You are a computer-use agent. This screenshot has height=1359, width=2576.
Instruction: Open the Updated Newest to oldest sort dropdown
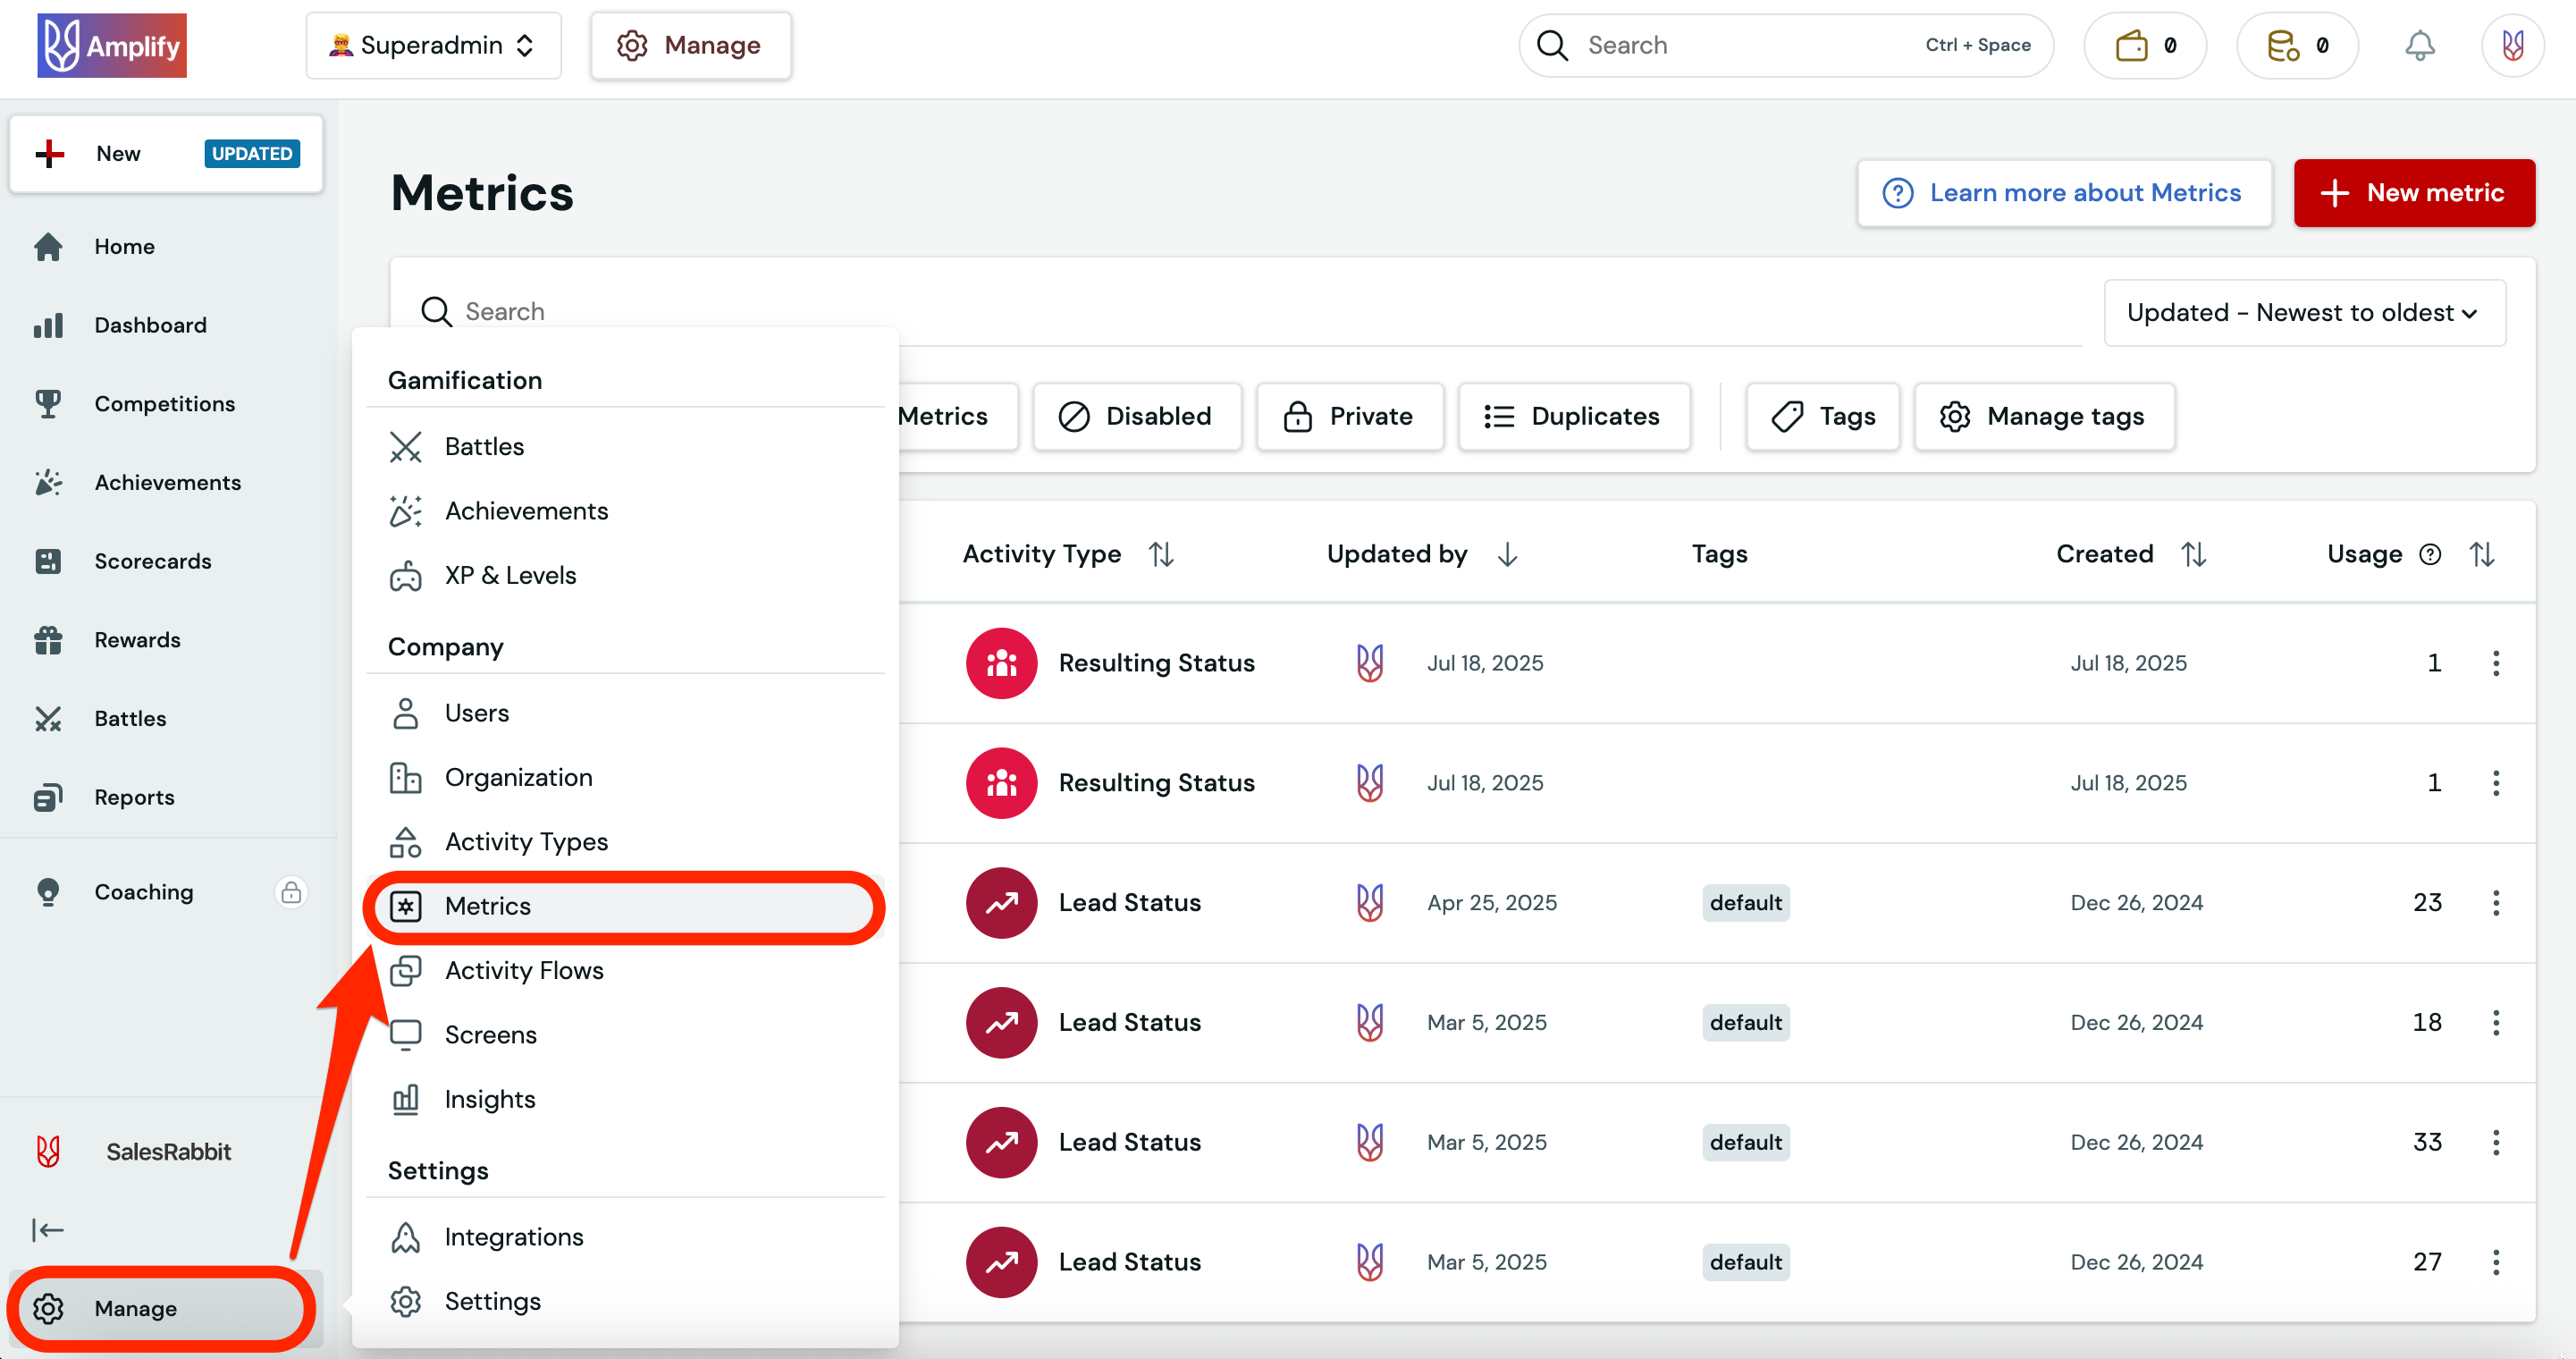pyautogui.click(x=2304, y=312)
